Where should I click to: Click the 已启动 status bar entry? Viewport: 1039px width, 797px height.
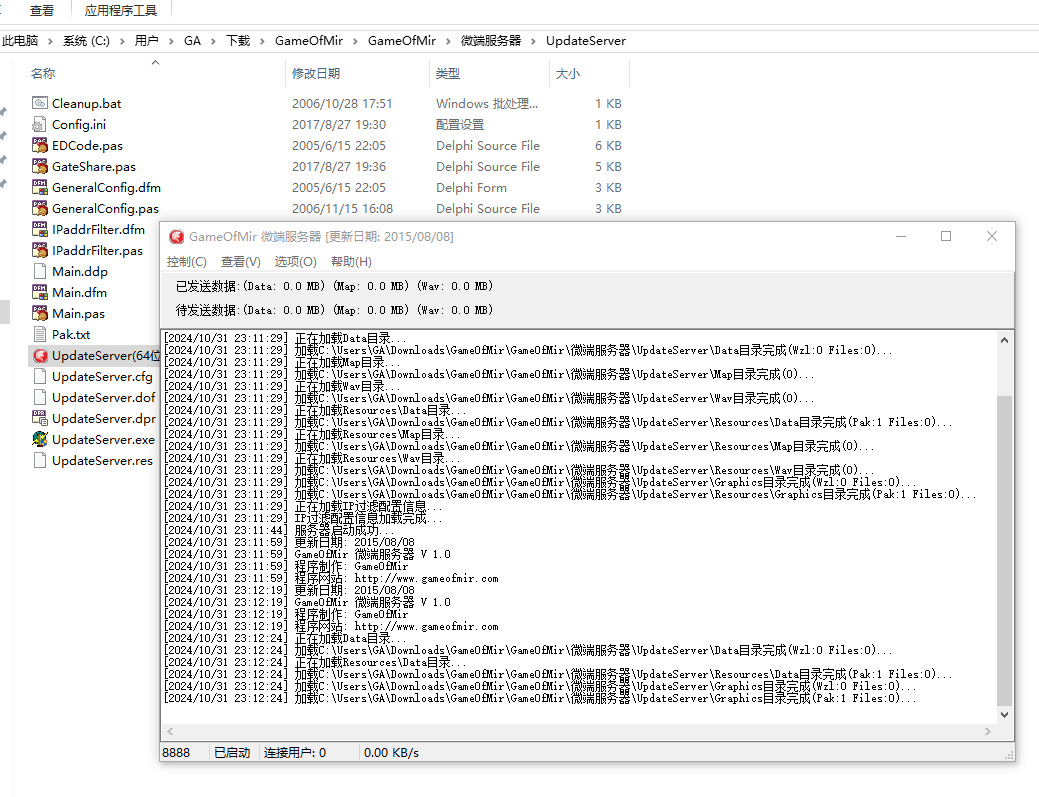(x=232, y=753)
